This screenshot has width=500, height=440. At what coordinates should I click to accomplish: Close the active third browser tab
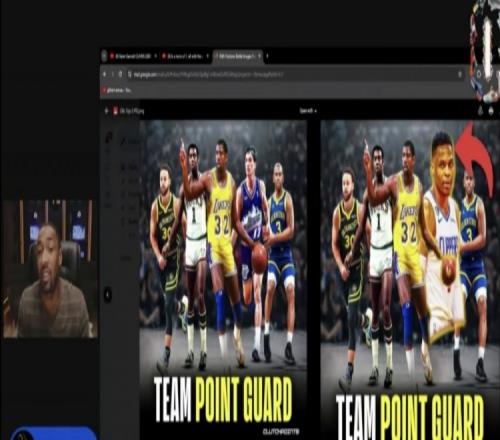tap(259, 56)
